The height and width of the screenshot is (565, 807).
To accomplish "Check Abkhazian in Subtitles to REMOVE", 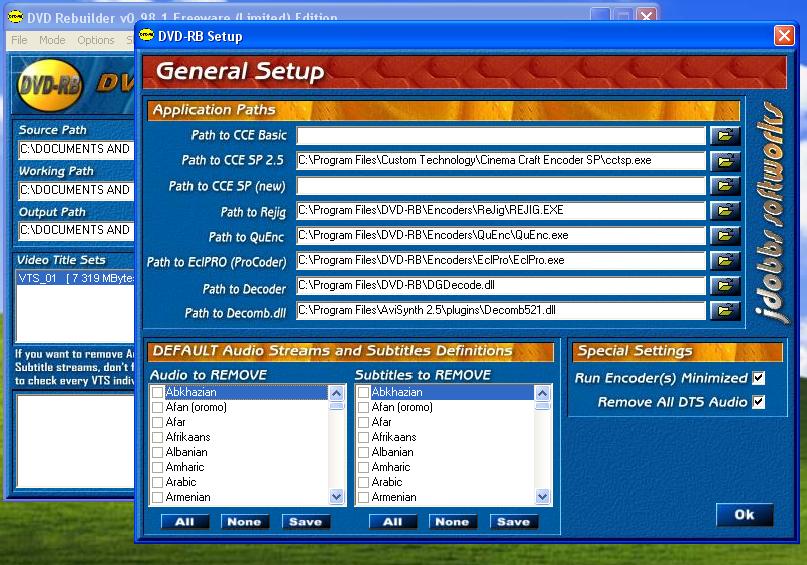I will 363,393.
